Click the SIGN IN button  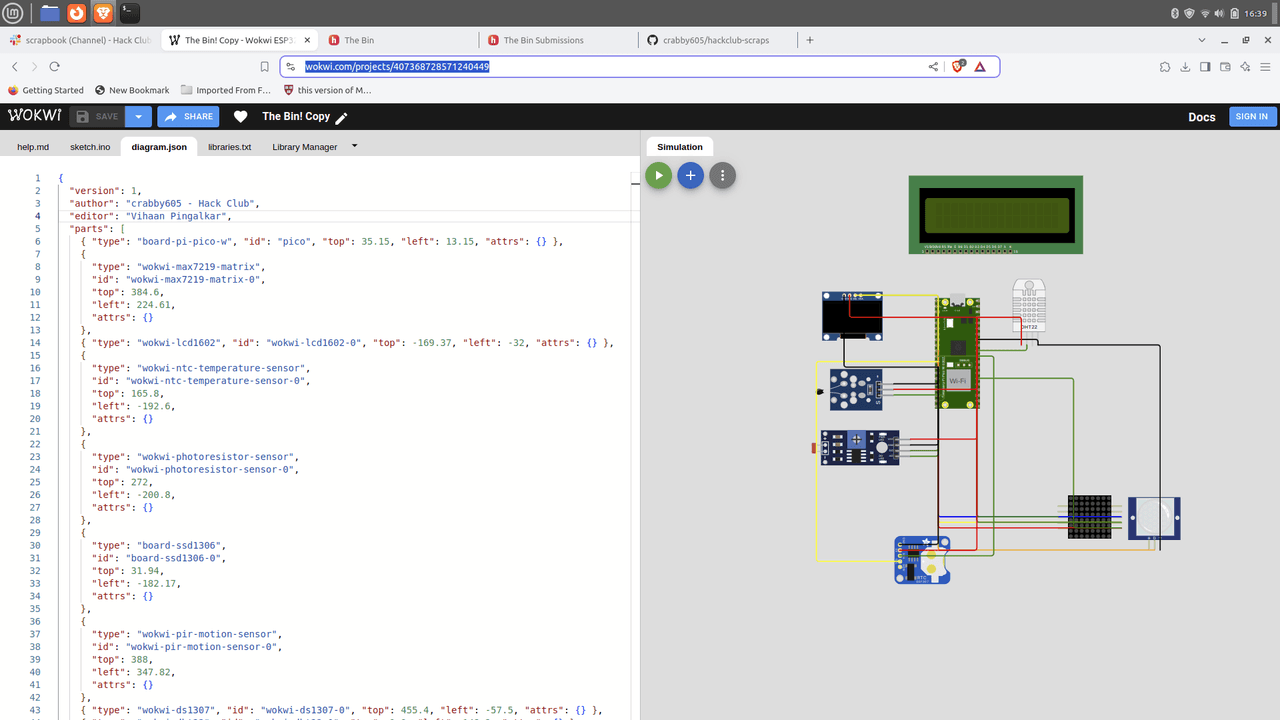(1252, 117)
